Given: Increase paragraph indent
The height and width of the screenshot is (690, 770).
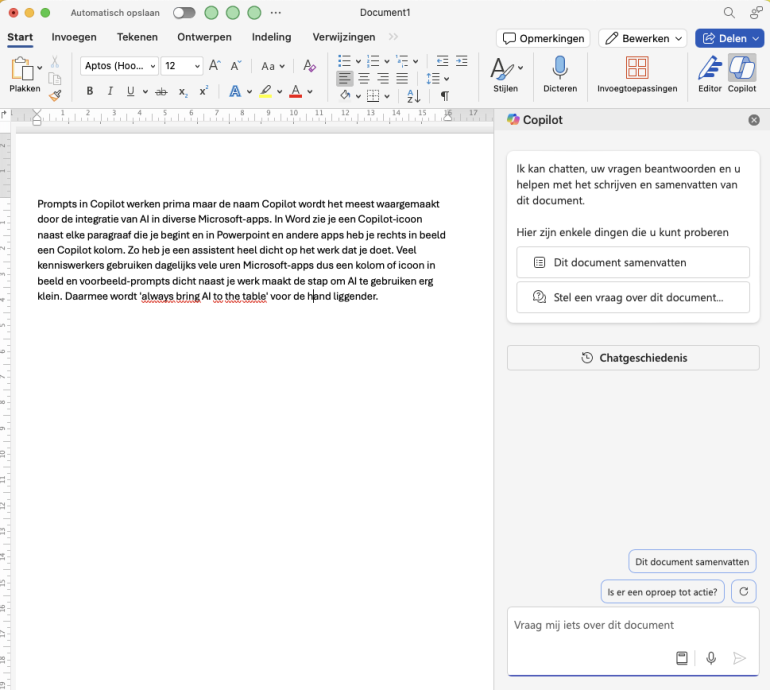Looking at the screenshot, I should (462, 61).
